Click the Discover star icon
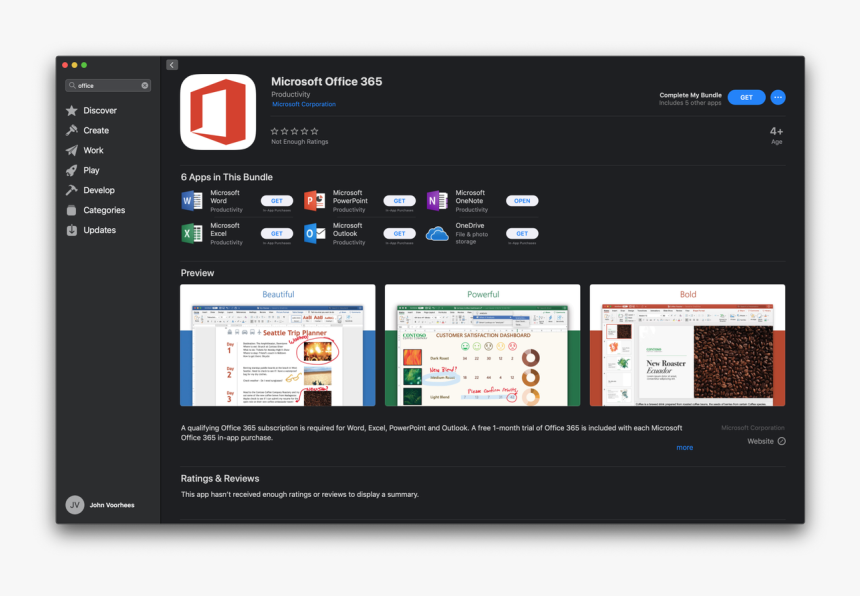The image size is (860, 596). tap(71, 111)
